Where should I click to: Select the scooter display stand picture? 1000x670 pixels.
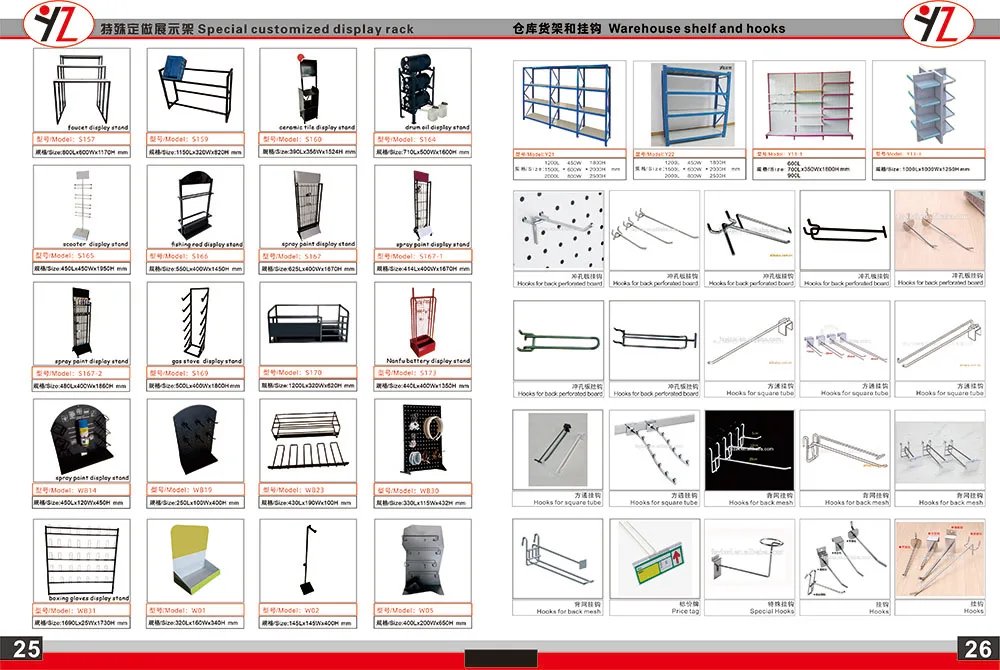[x=82, y=204]
